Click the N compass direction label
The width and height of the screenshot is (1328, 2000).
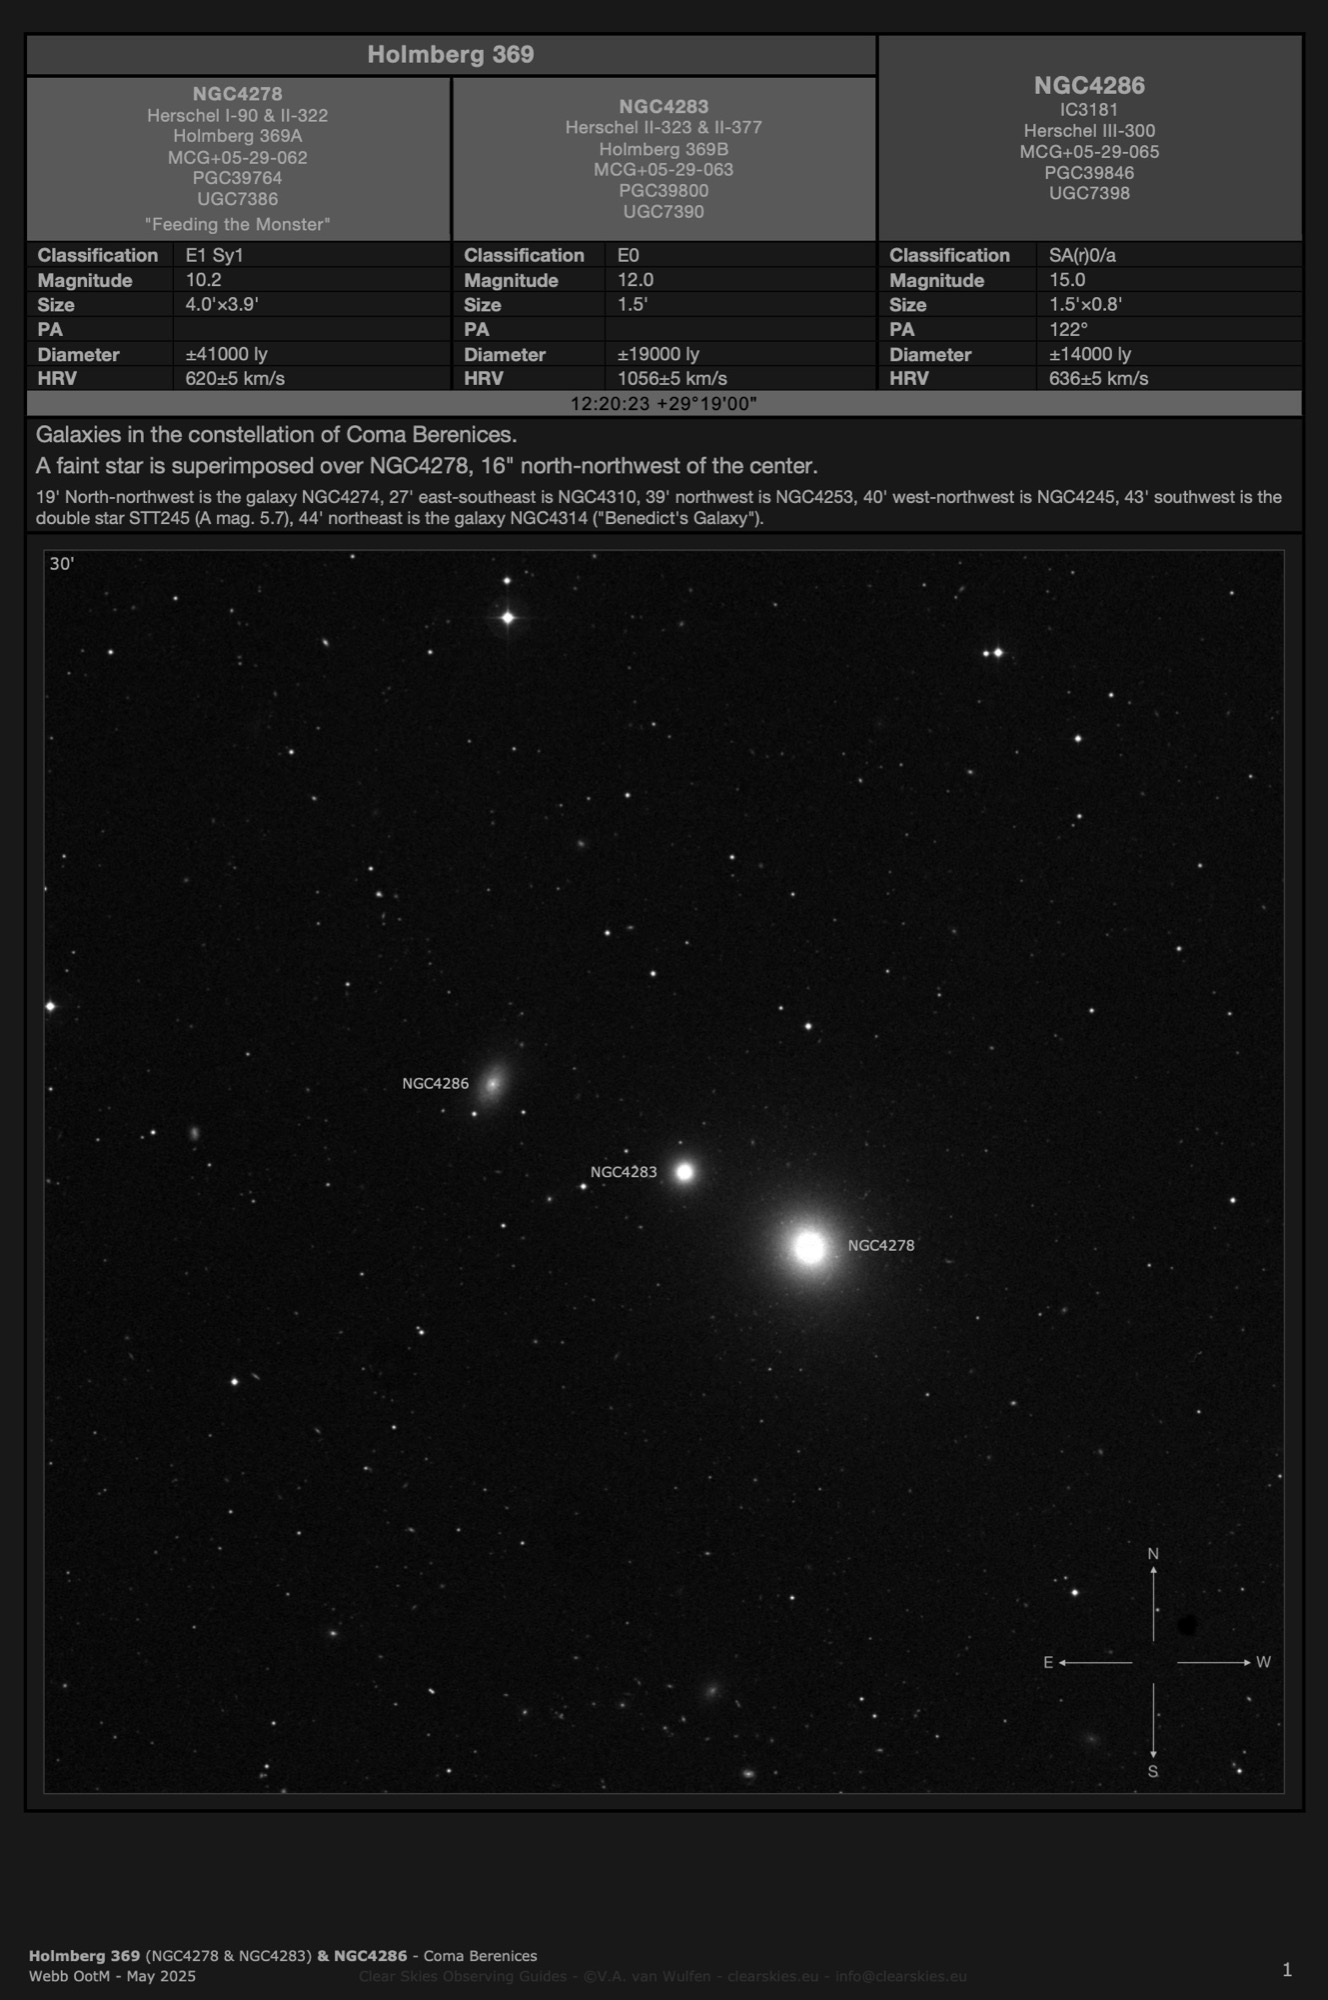pos(1153,1554)
